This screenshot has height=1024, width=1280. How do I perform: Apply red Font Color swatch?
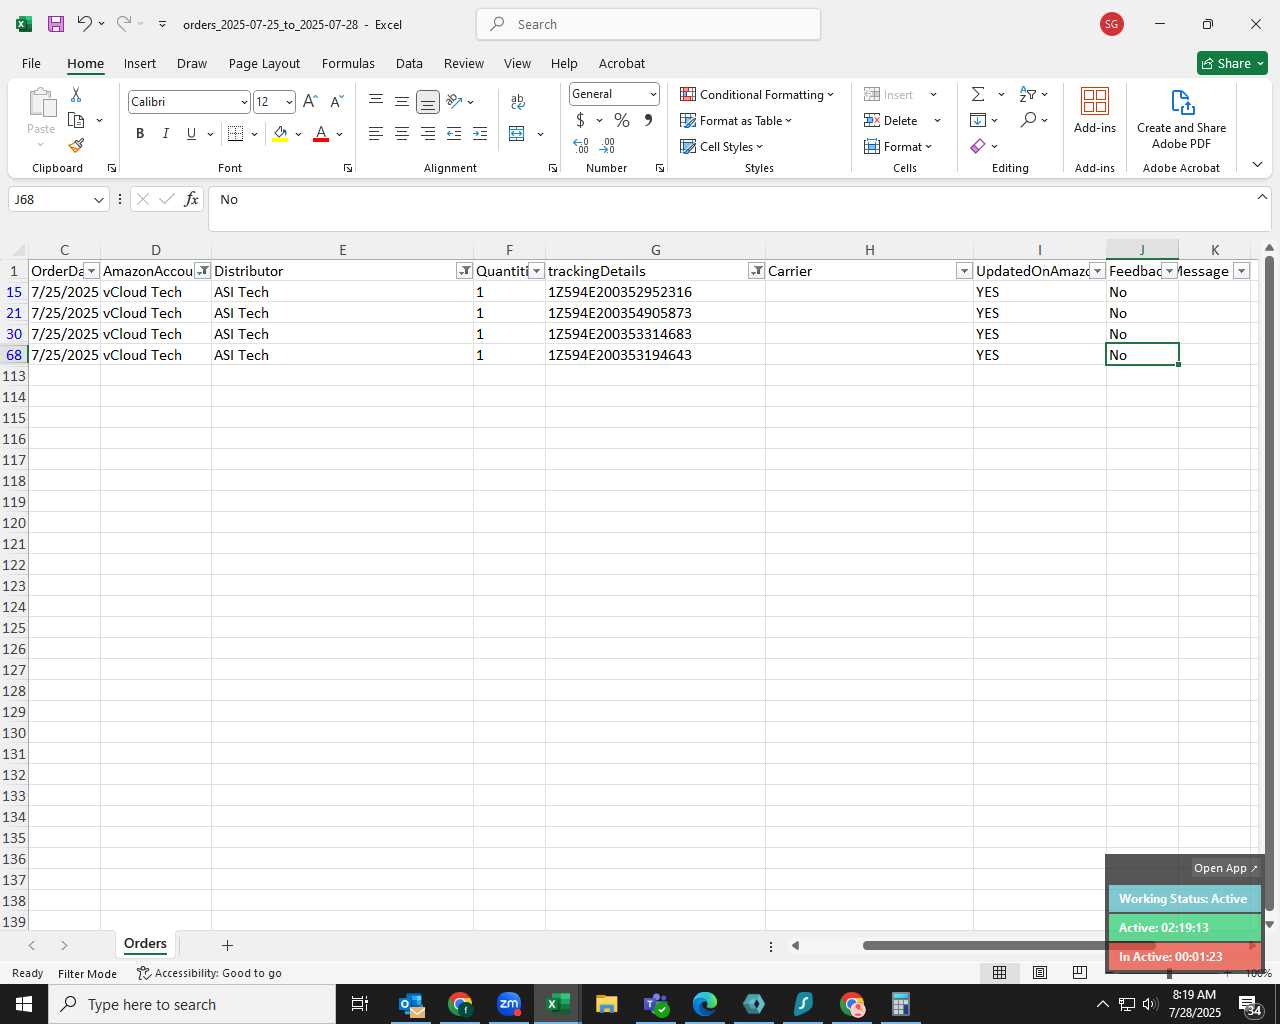coord(321,134)
